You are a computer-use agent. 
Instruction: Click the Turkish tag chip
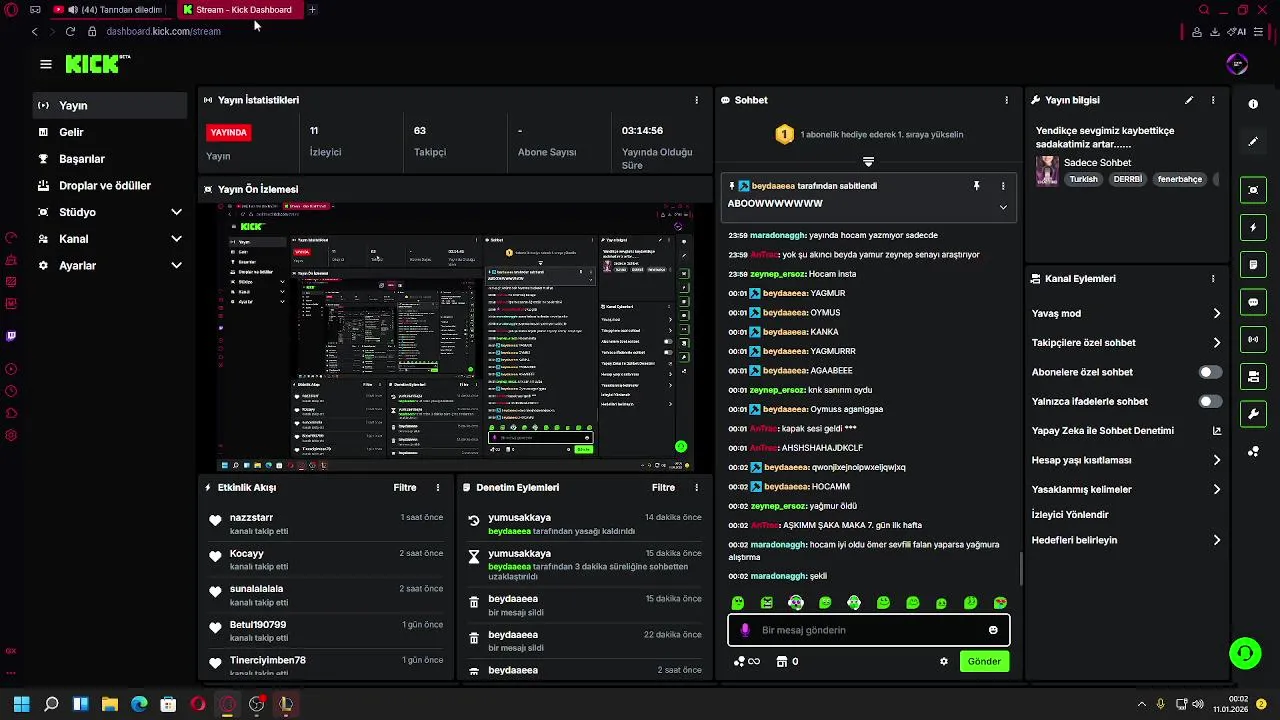[1083, 180]
